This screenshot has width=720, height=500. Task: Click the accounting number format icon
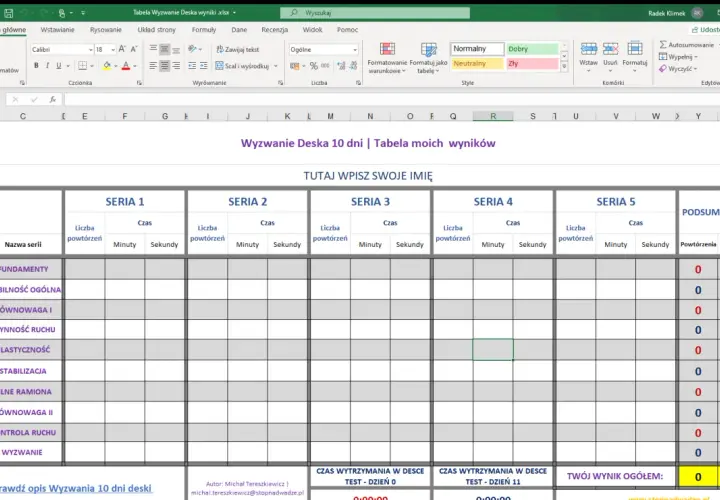tap(294, 66)
